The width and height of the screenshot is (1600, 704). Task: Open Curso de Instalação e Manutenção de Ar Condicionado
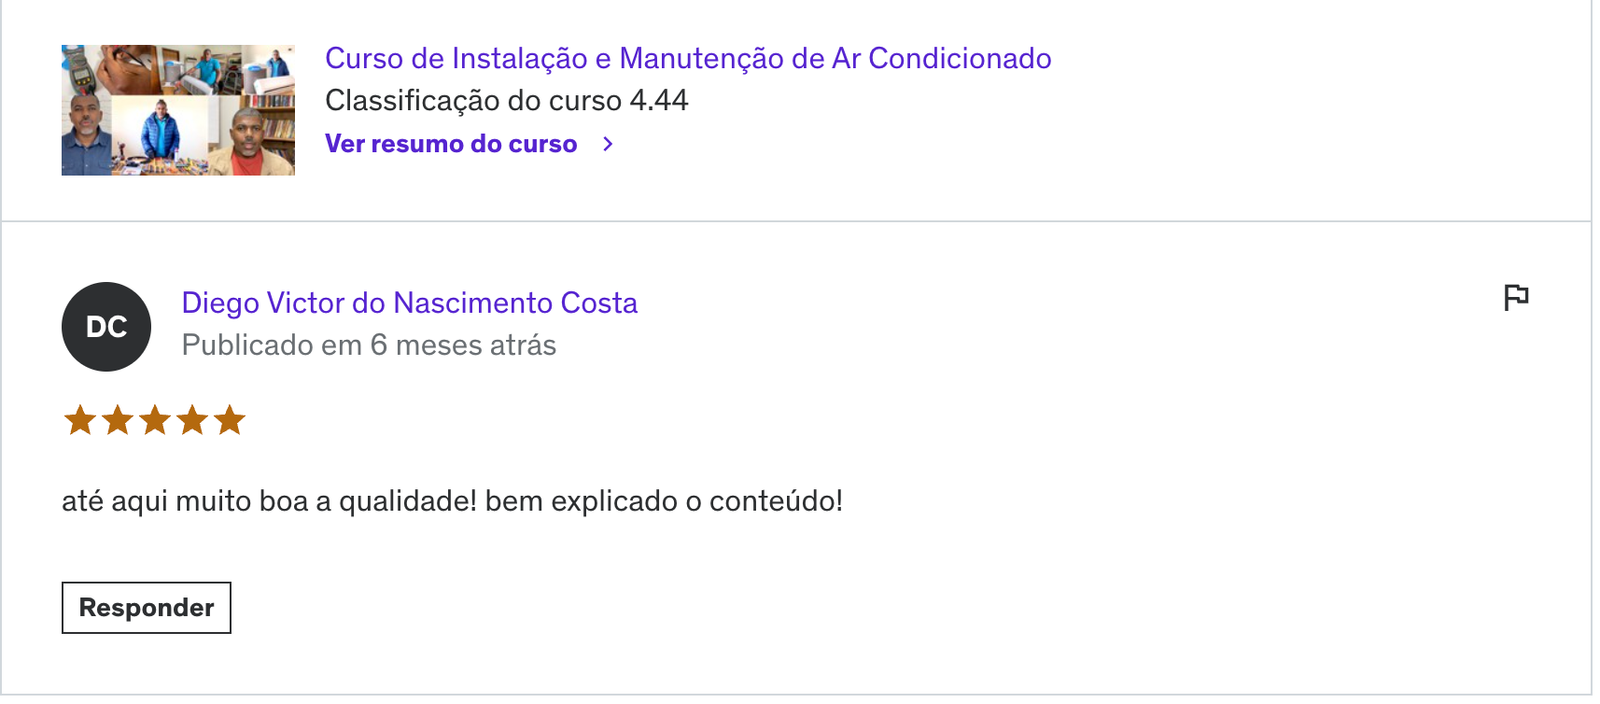pyautogui.click(x=688, y=58)
